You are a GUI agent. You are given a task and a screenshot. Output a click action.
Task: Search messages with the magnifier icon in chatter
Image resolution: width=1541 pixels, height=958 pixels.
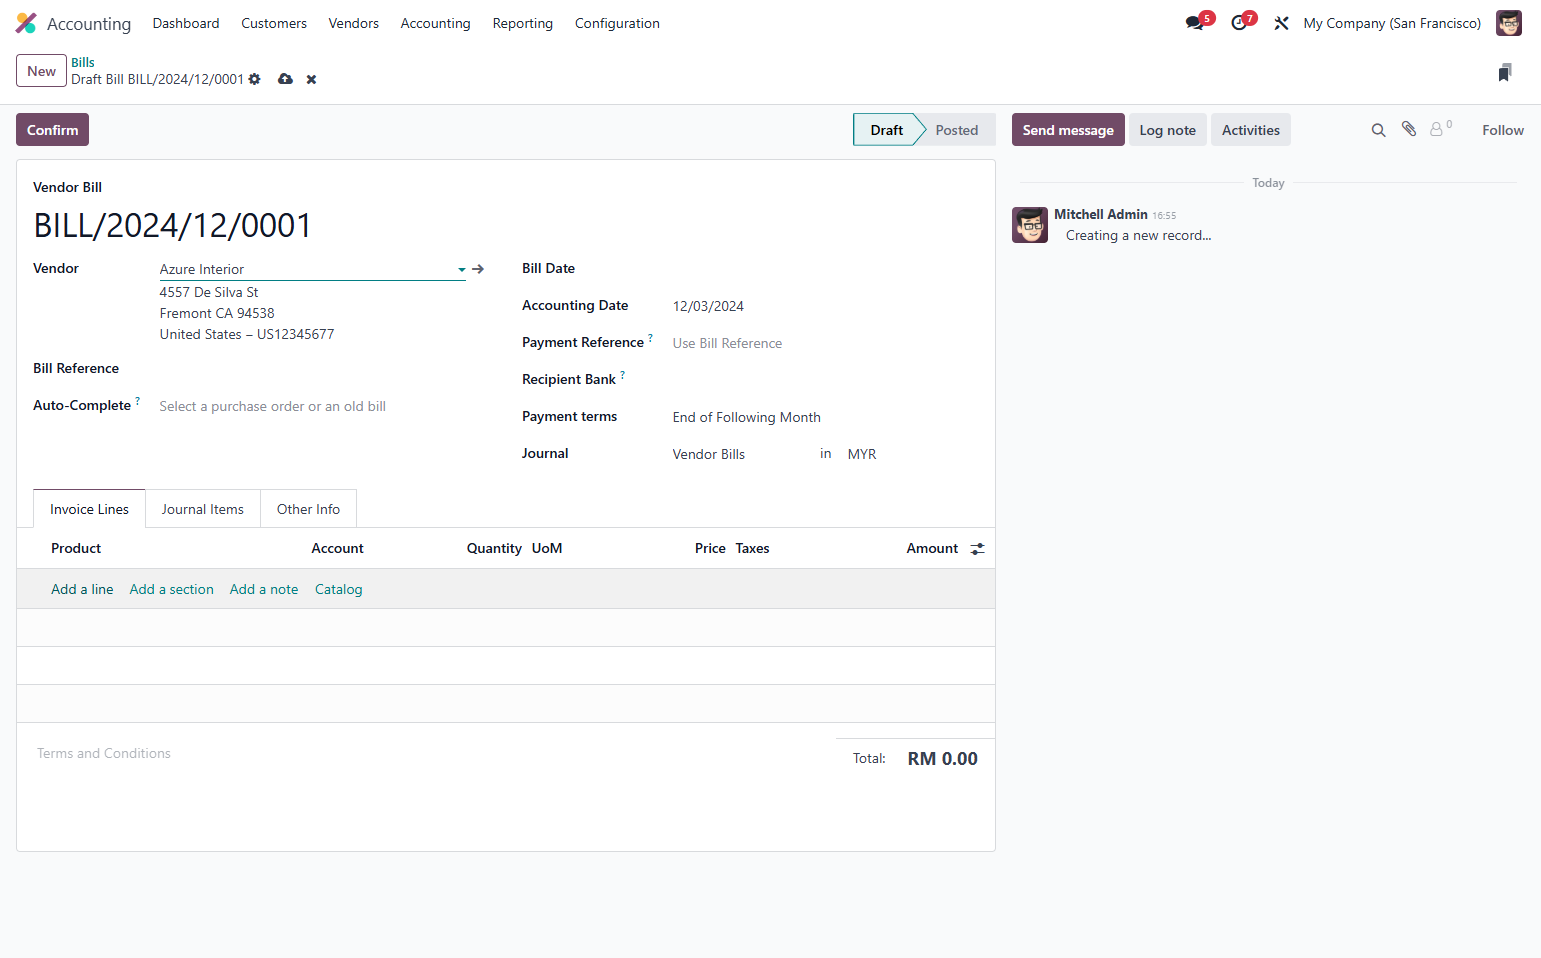[x=1378, y=130]
